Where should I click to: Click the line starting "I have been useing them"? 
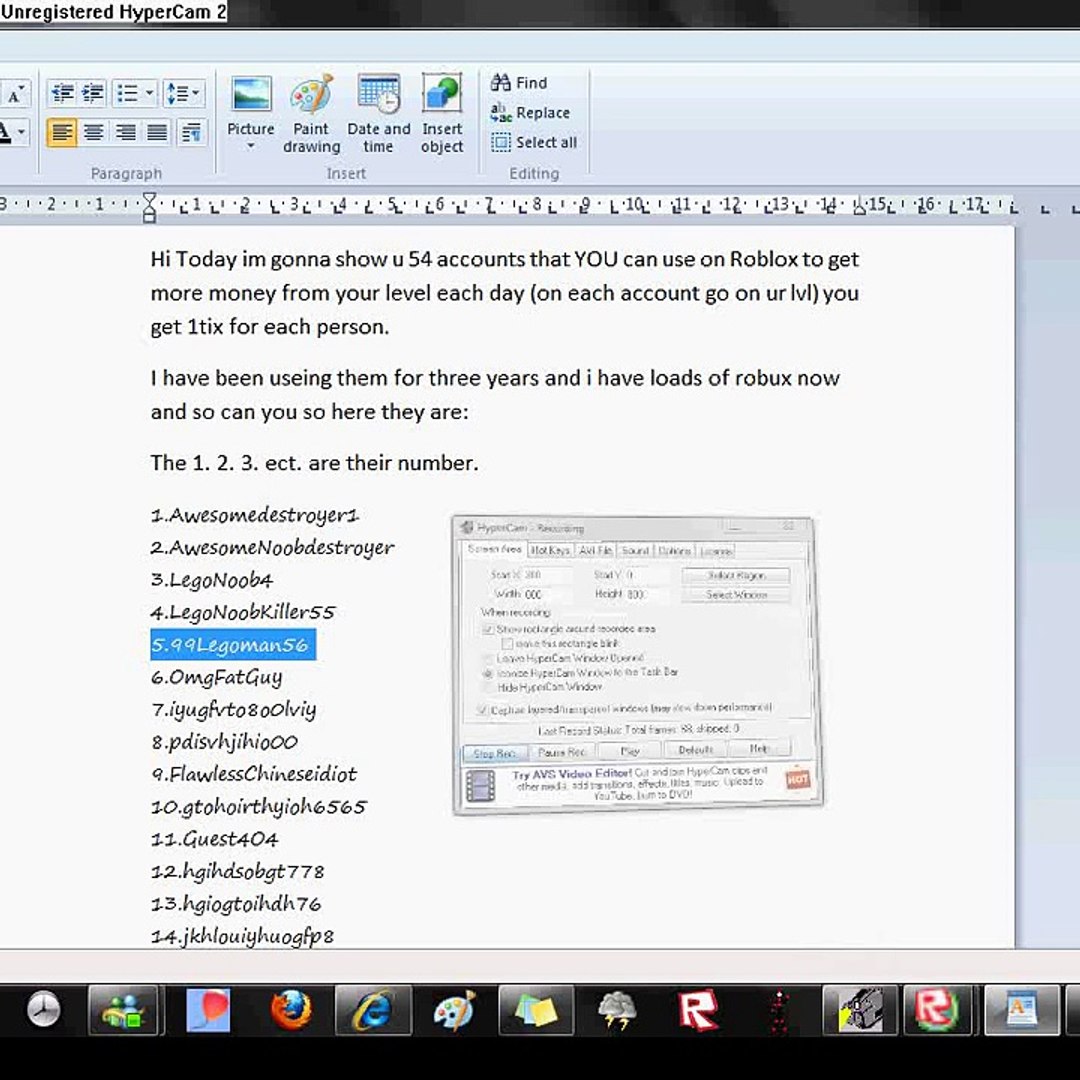[x=495, y=378]
